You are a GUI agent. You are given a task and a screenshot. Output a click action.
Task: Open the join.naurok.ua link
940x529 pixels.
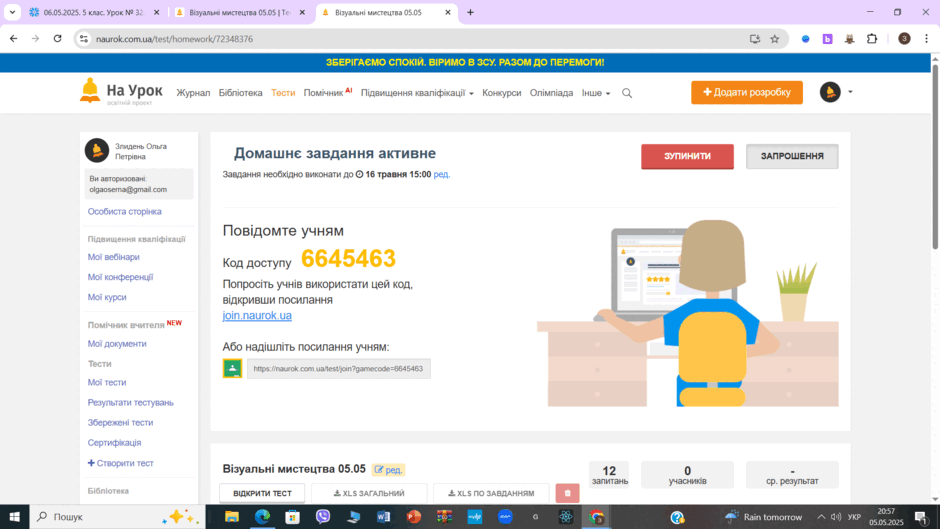257,315
